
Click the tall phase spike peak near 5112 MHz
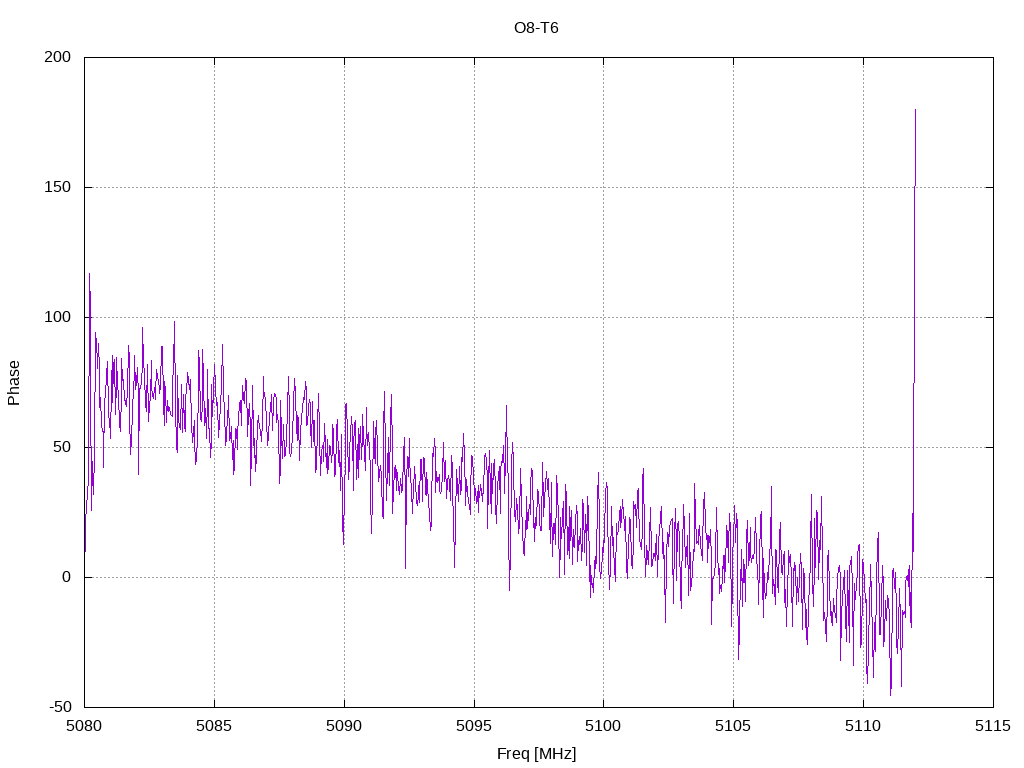[915, 110]
